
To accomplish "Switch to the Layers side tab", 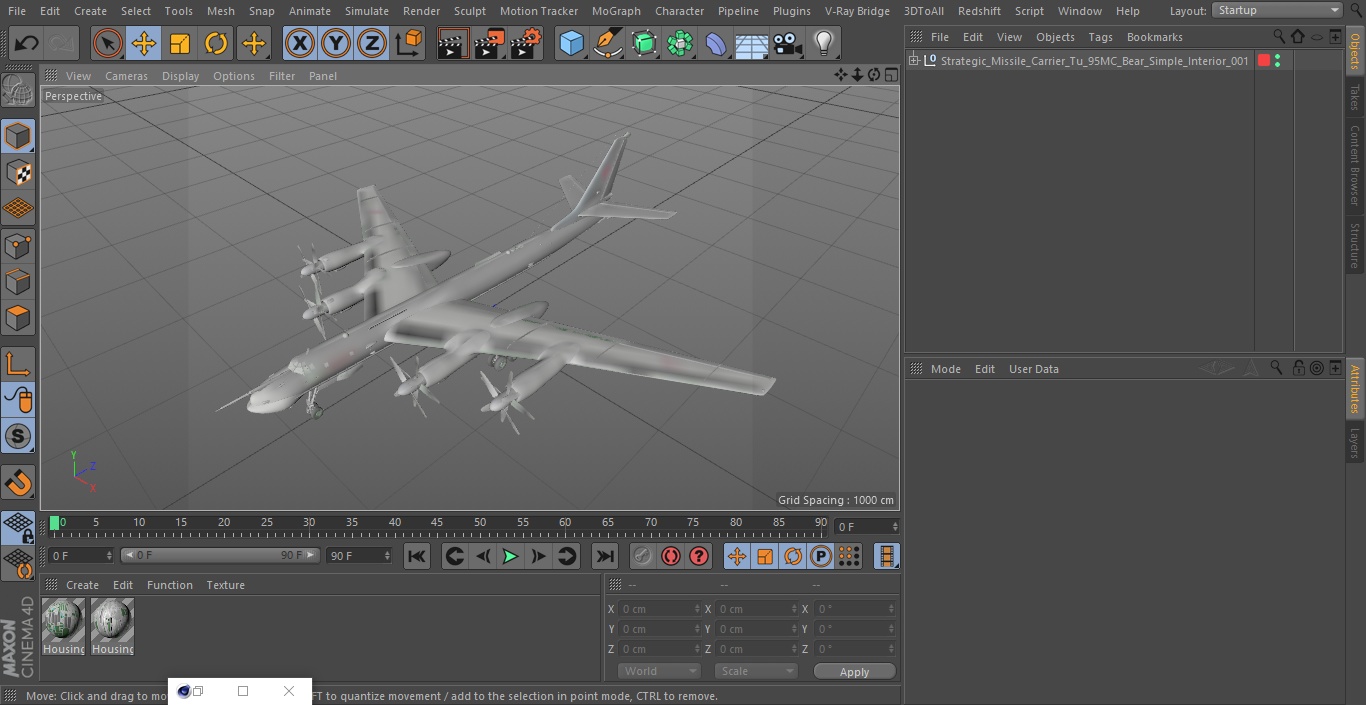I will [x=1355, y=443].
